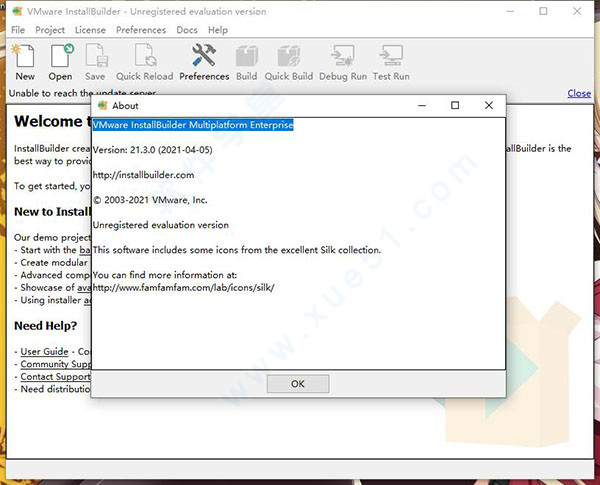Click the Close link on update notice

coord(579,93)
